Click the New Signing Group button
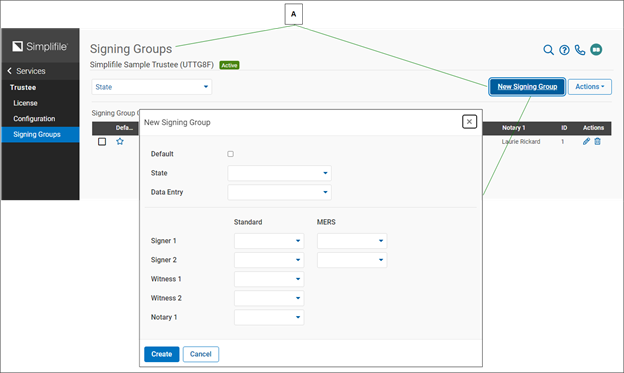 [x=527, y=87]
